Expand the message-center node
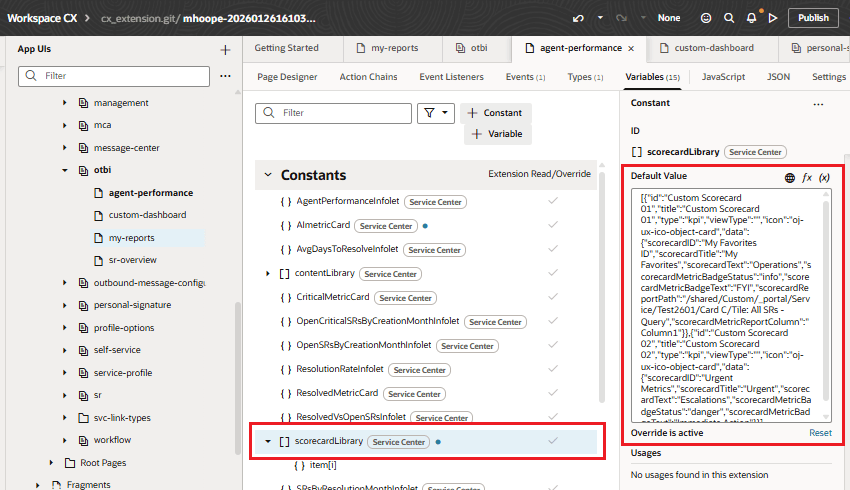This screenshot has width=850, height=490. (65, 147)
